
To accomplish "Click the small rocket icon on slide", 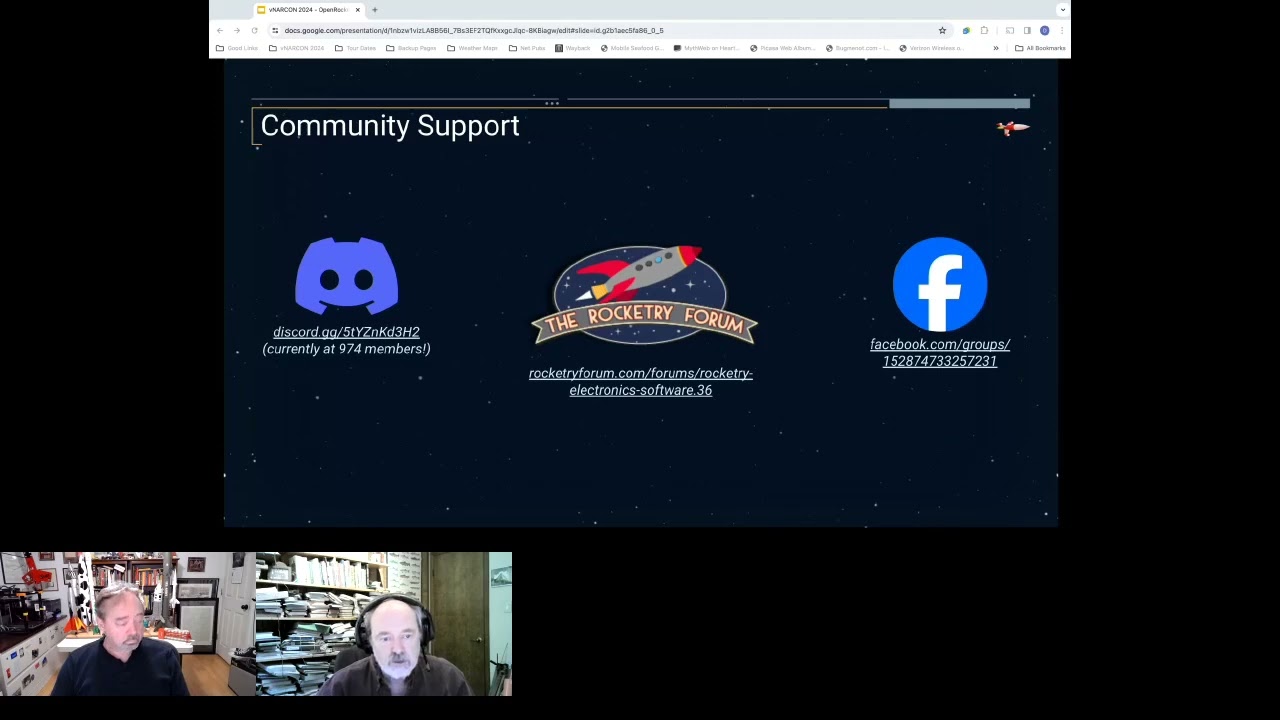I will pyautogui.click(x=1012, y=127).
